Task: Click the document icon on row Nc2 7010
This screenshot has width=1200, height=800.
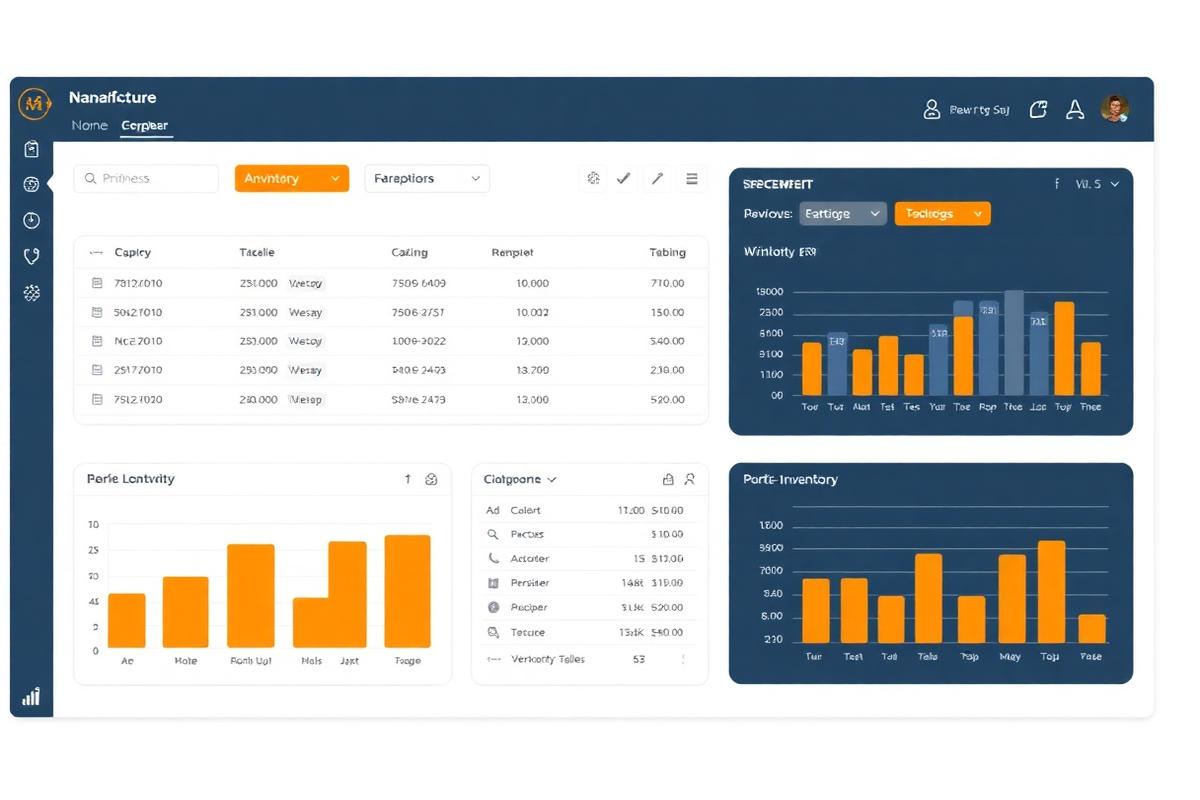Action: pyautogui.click(x=97, y=341)
